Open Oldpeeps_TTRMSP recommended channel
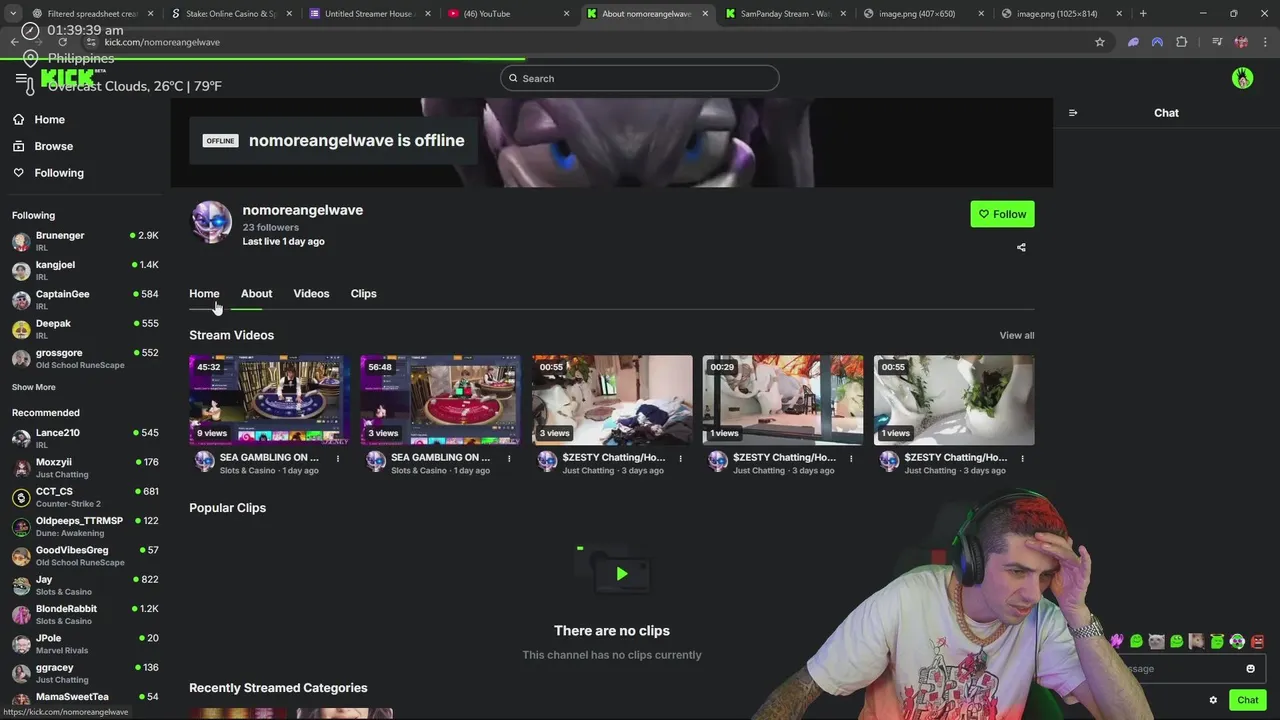The height and width of the screenshot is (720, 1280). (85, 526)
